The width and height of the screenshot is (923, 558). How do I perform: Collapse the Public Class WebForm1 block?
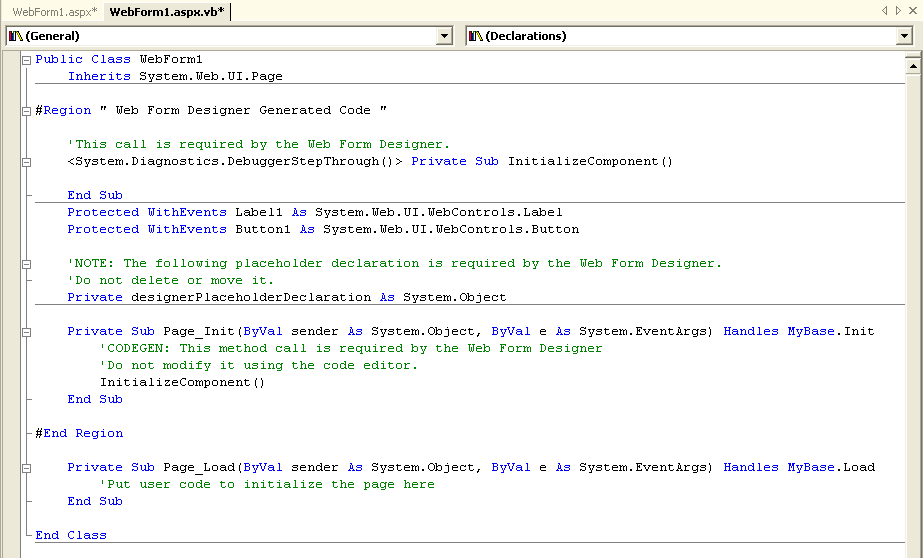26,60
